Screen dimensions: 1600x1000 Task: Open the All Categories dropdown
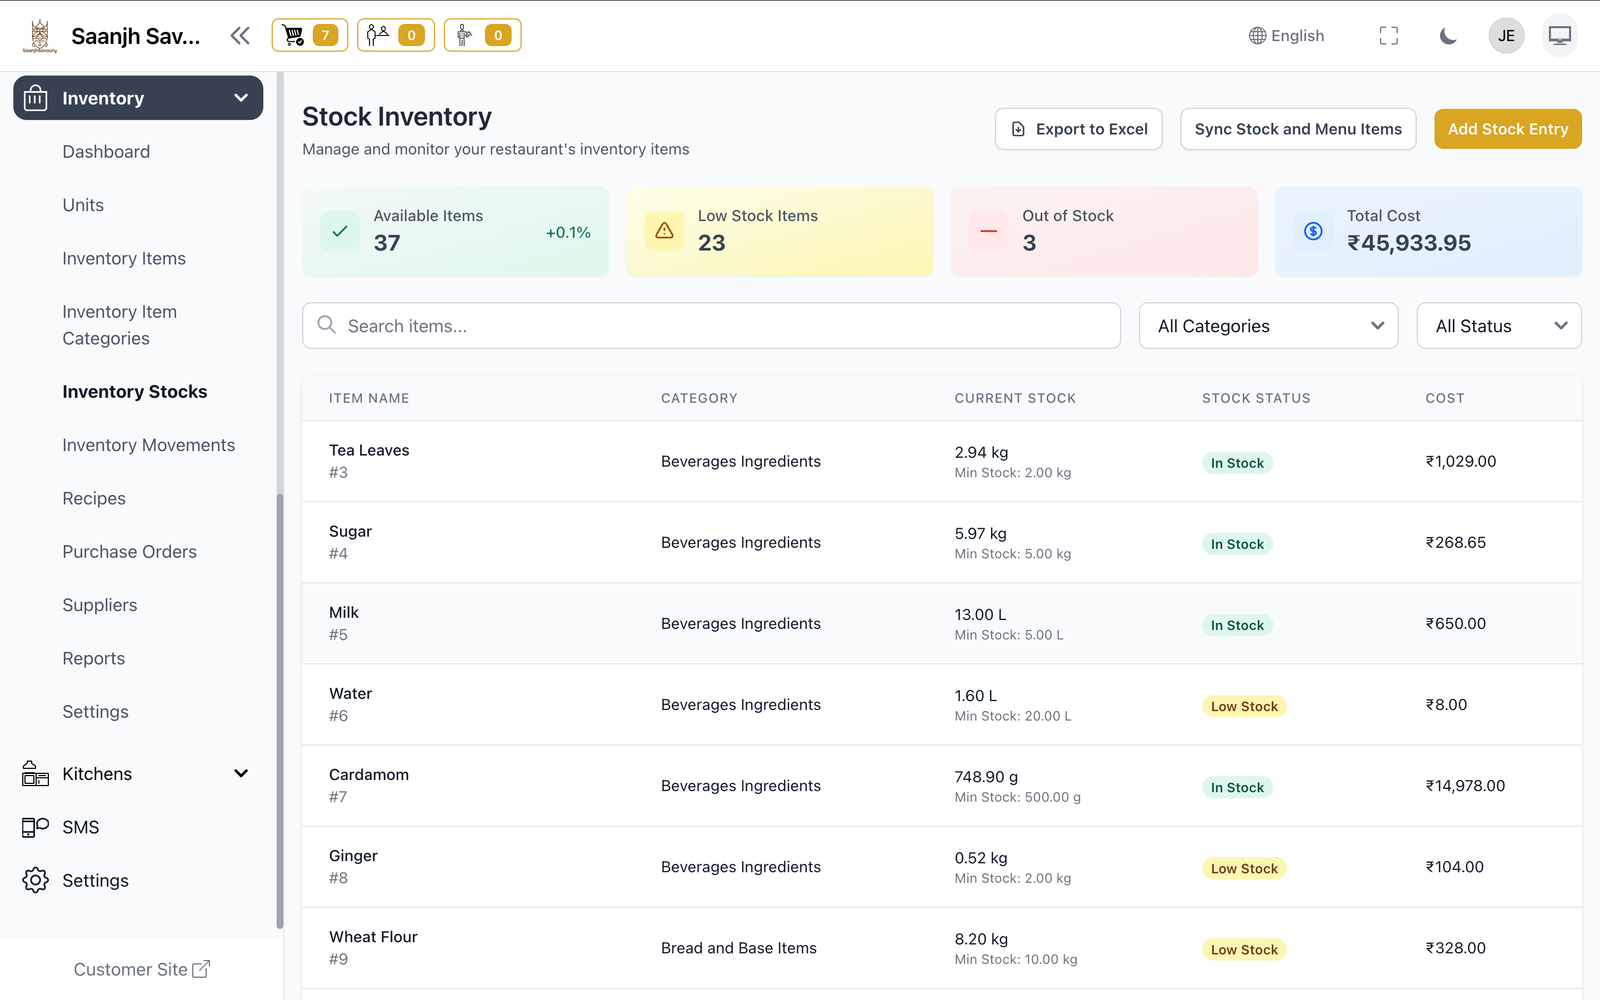coord(1268,326)
